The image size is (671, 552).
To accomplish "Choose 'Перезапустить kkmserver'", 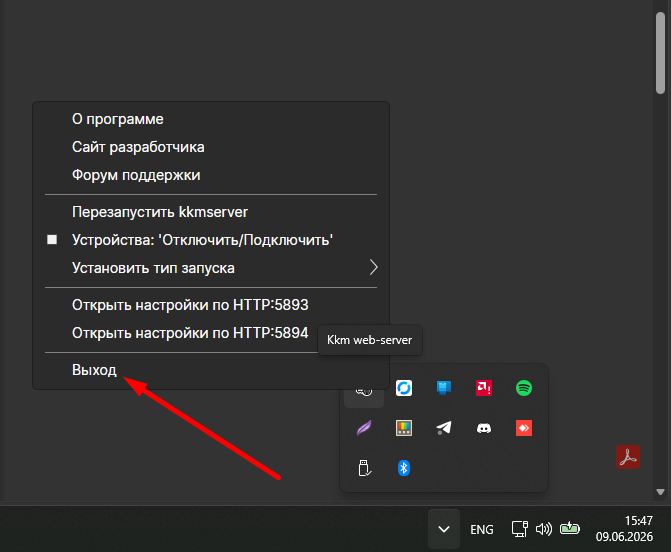I will 211,212.
